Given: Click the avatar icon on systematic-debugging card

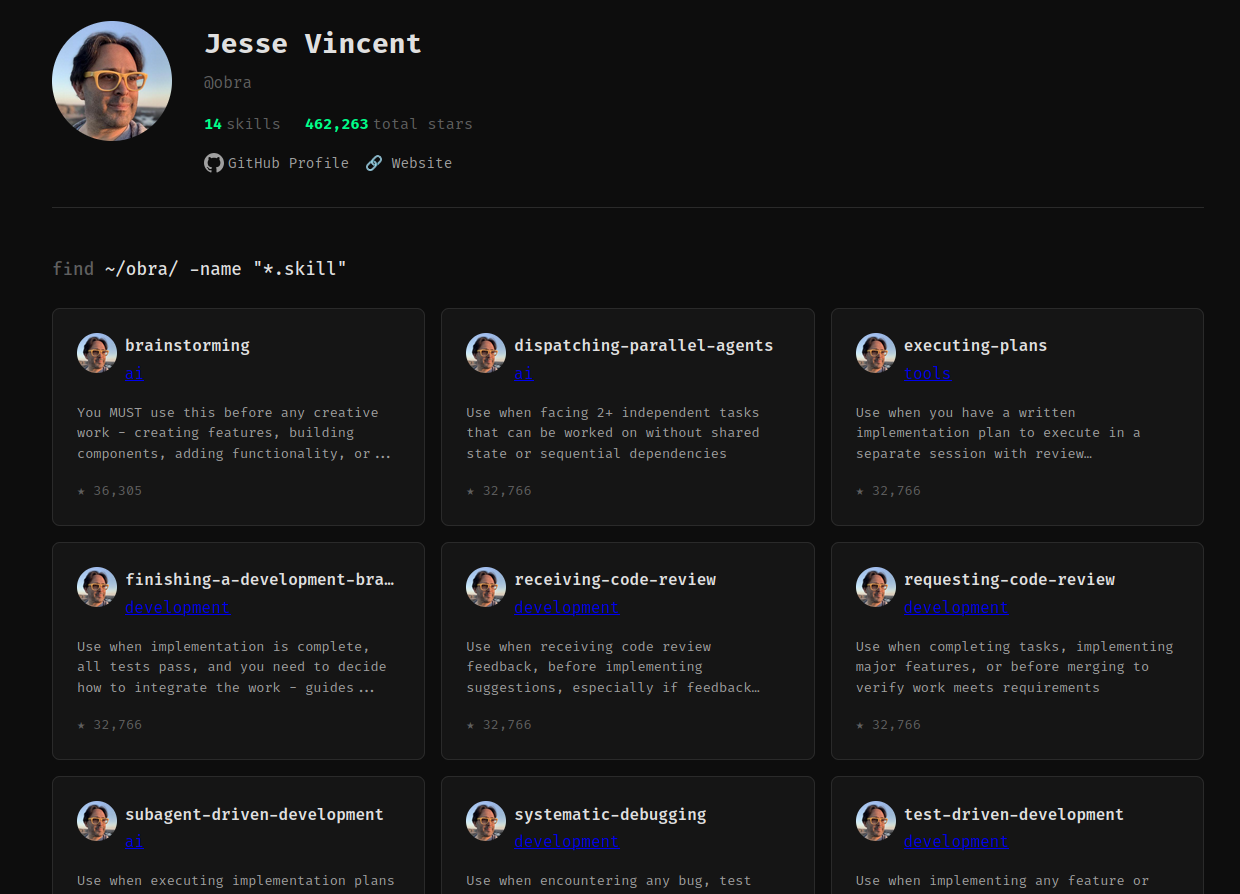Looking at the screenshot, I should tap(485, 820).
